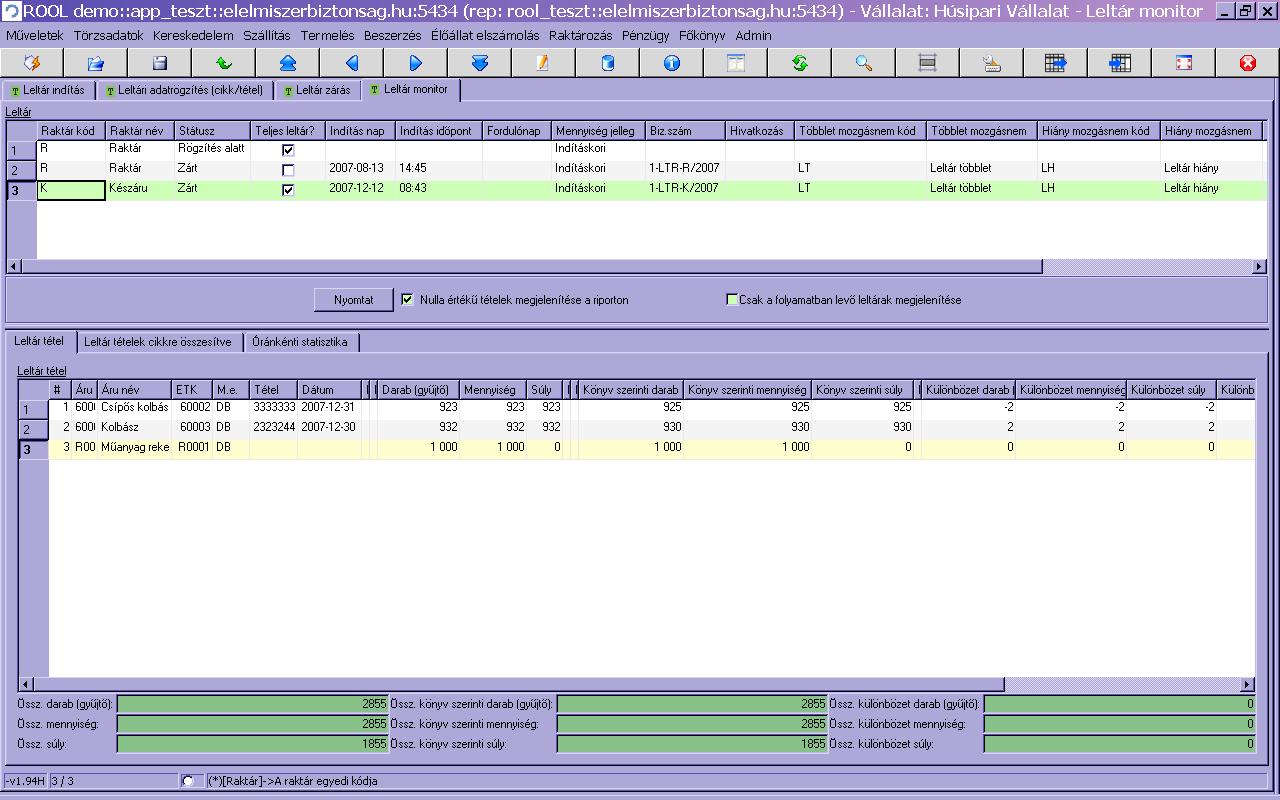
Task: Go to previous record with left arrow
Action: pyautogui.click(x=351, y=63)
